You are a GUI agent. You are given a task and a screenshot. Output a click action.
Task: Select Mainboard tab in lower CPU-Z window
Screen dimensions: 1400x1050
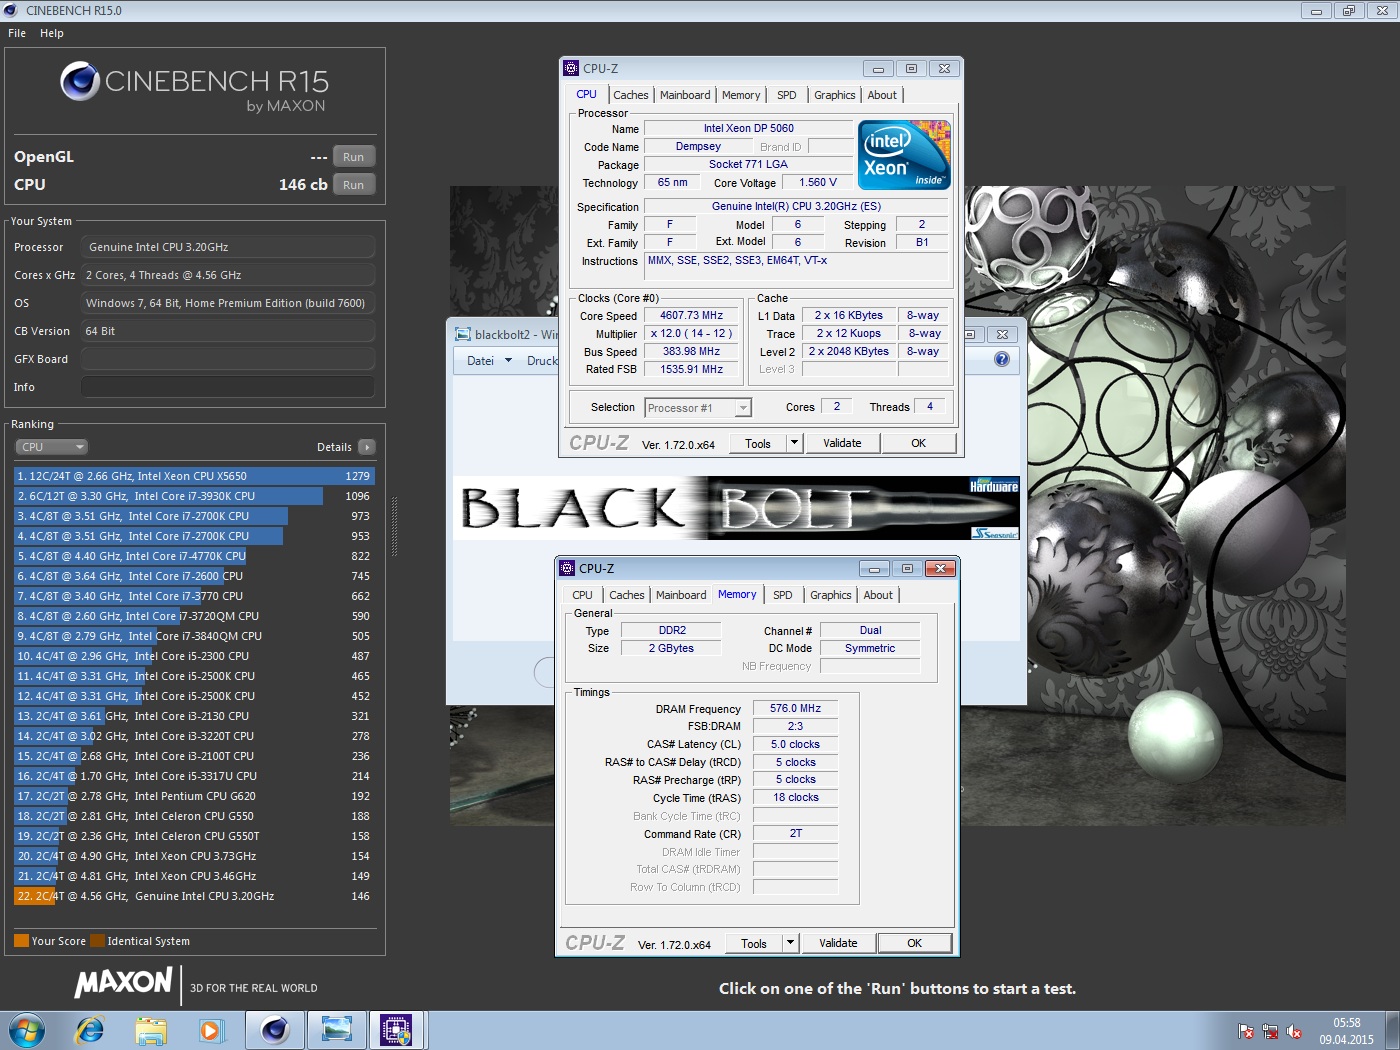681,595
